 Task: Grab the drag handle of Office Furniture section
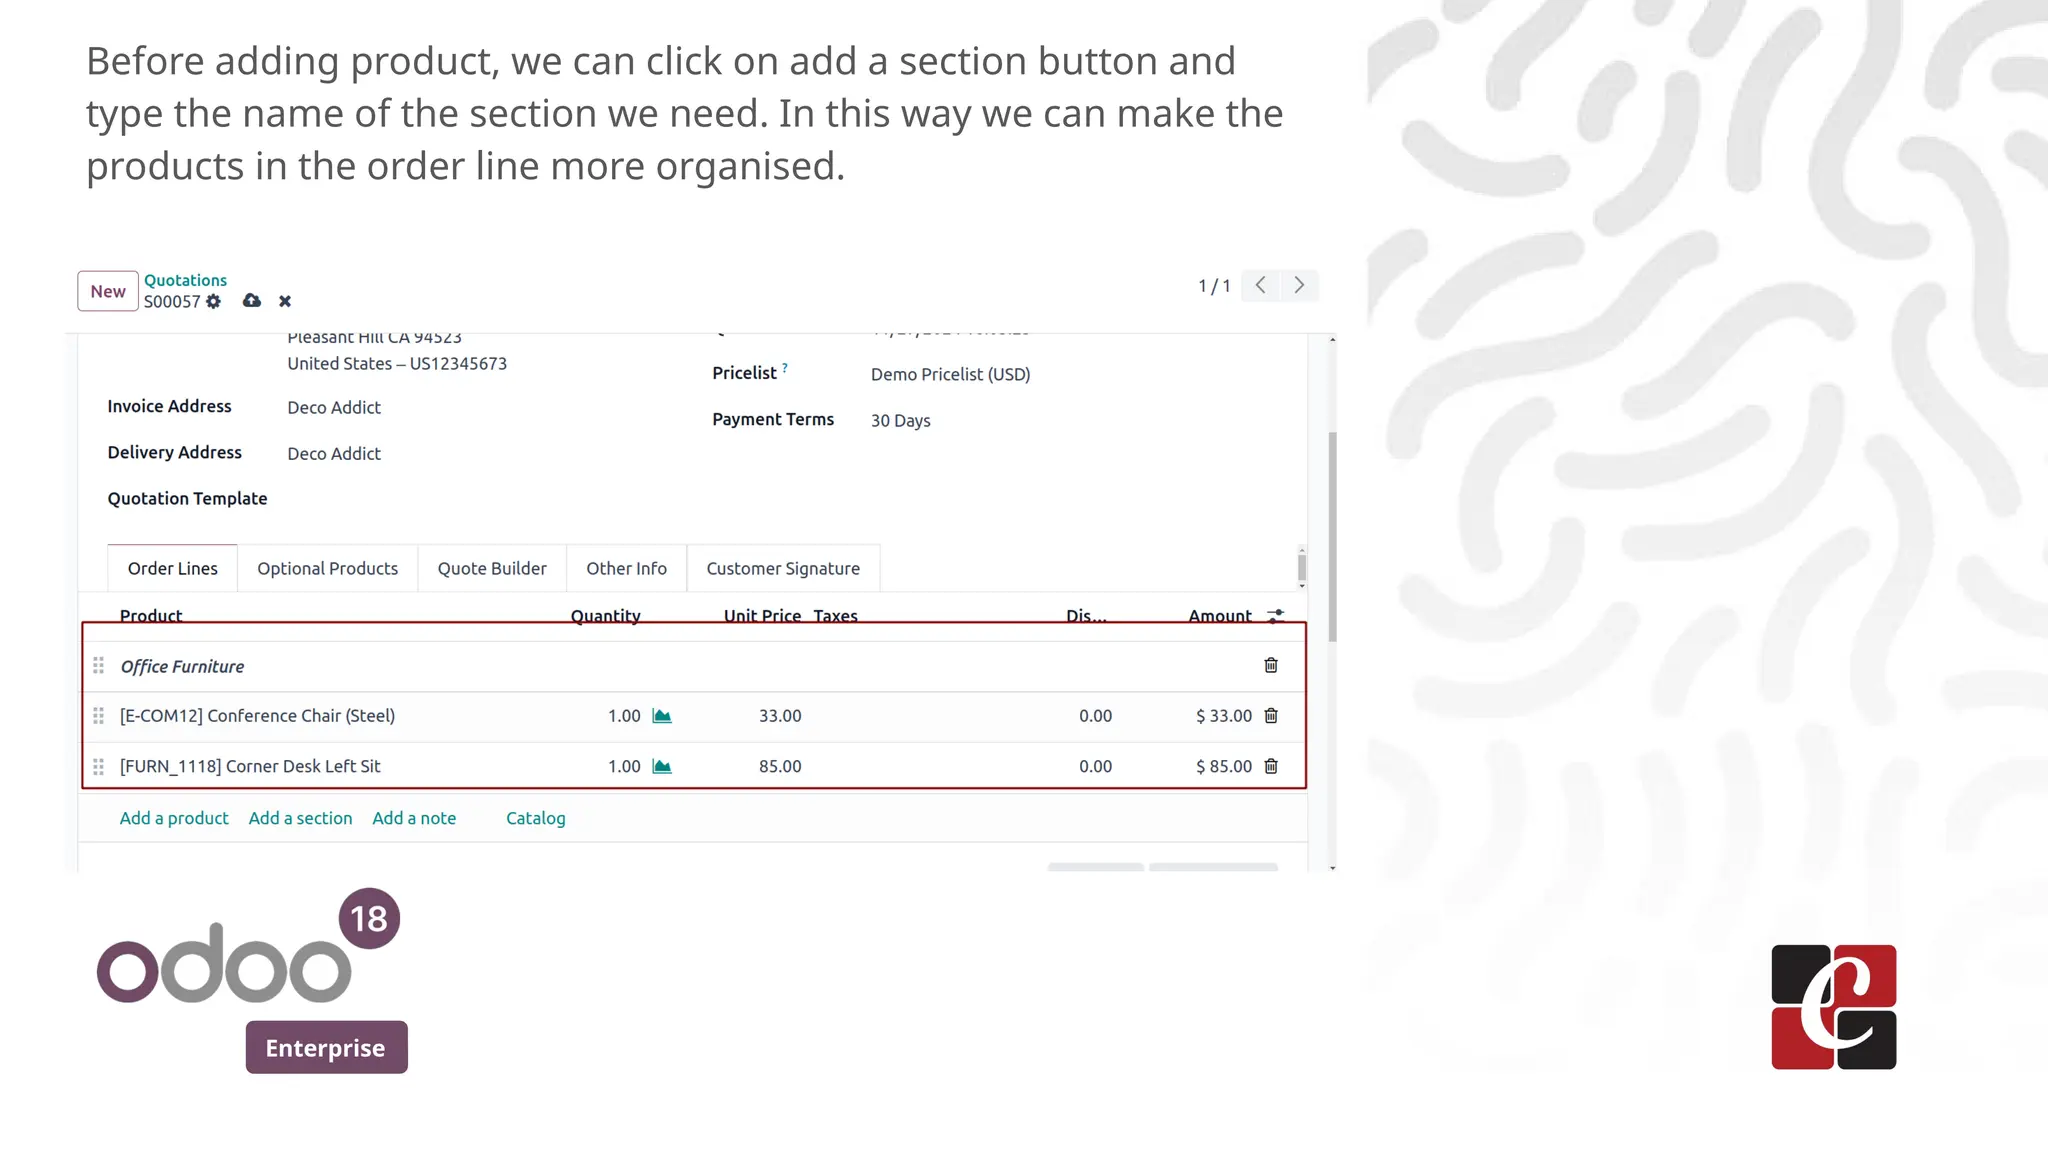pyautogui.click(x=98, y=665)
